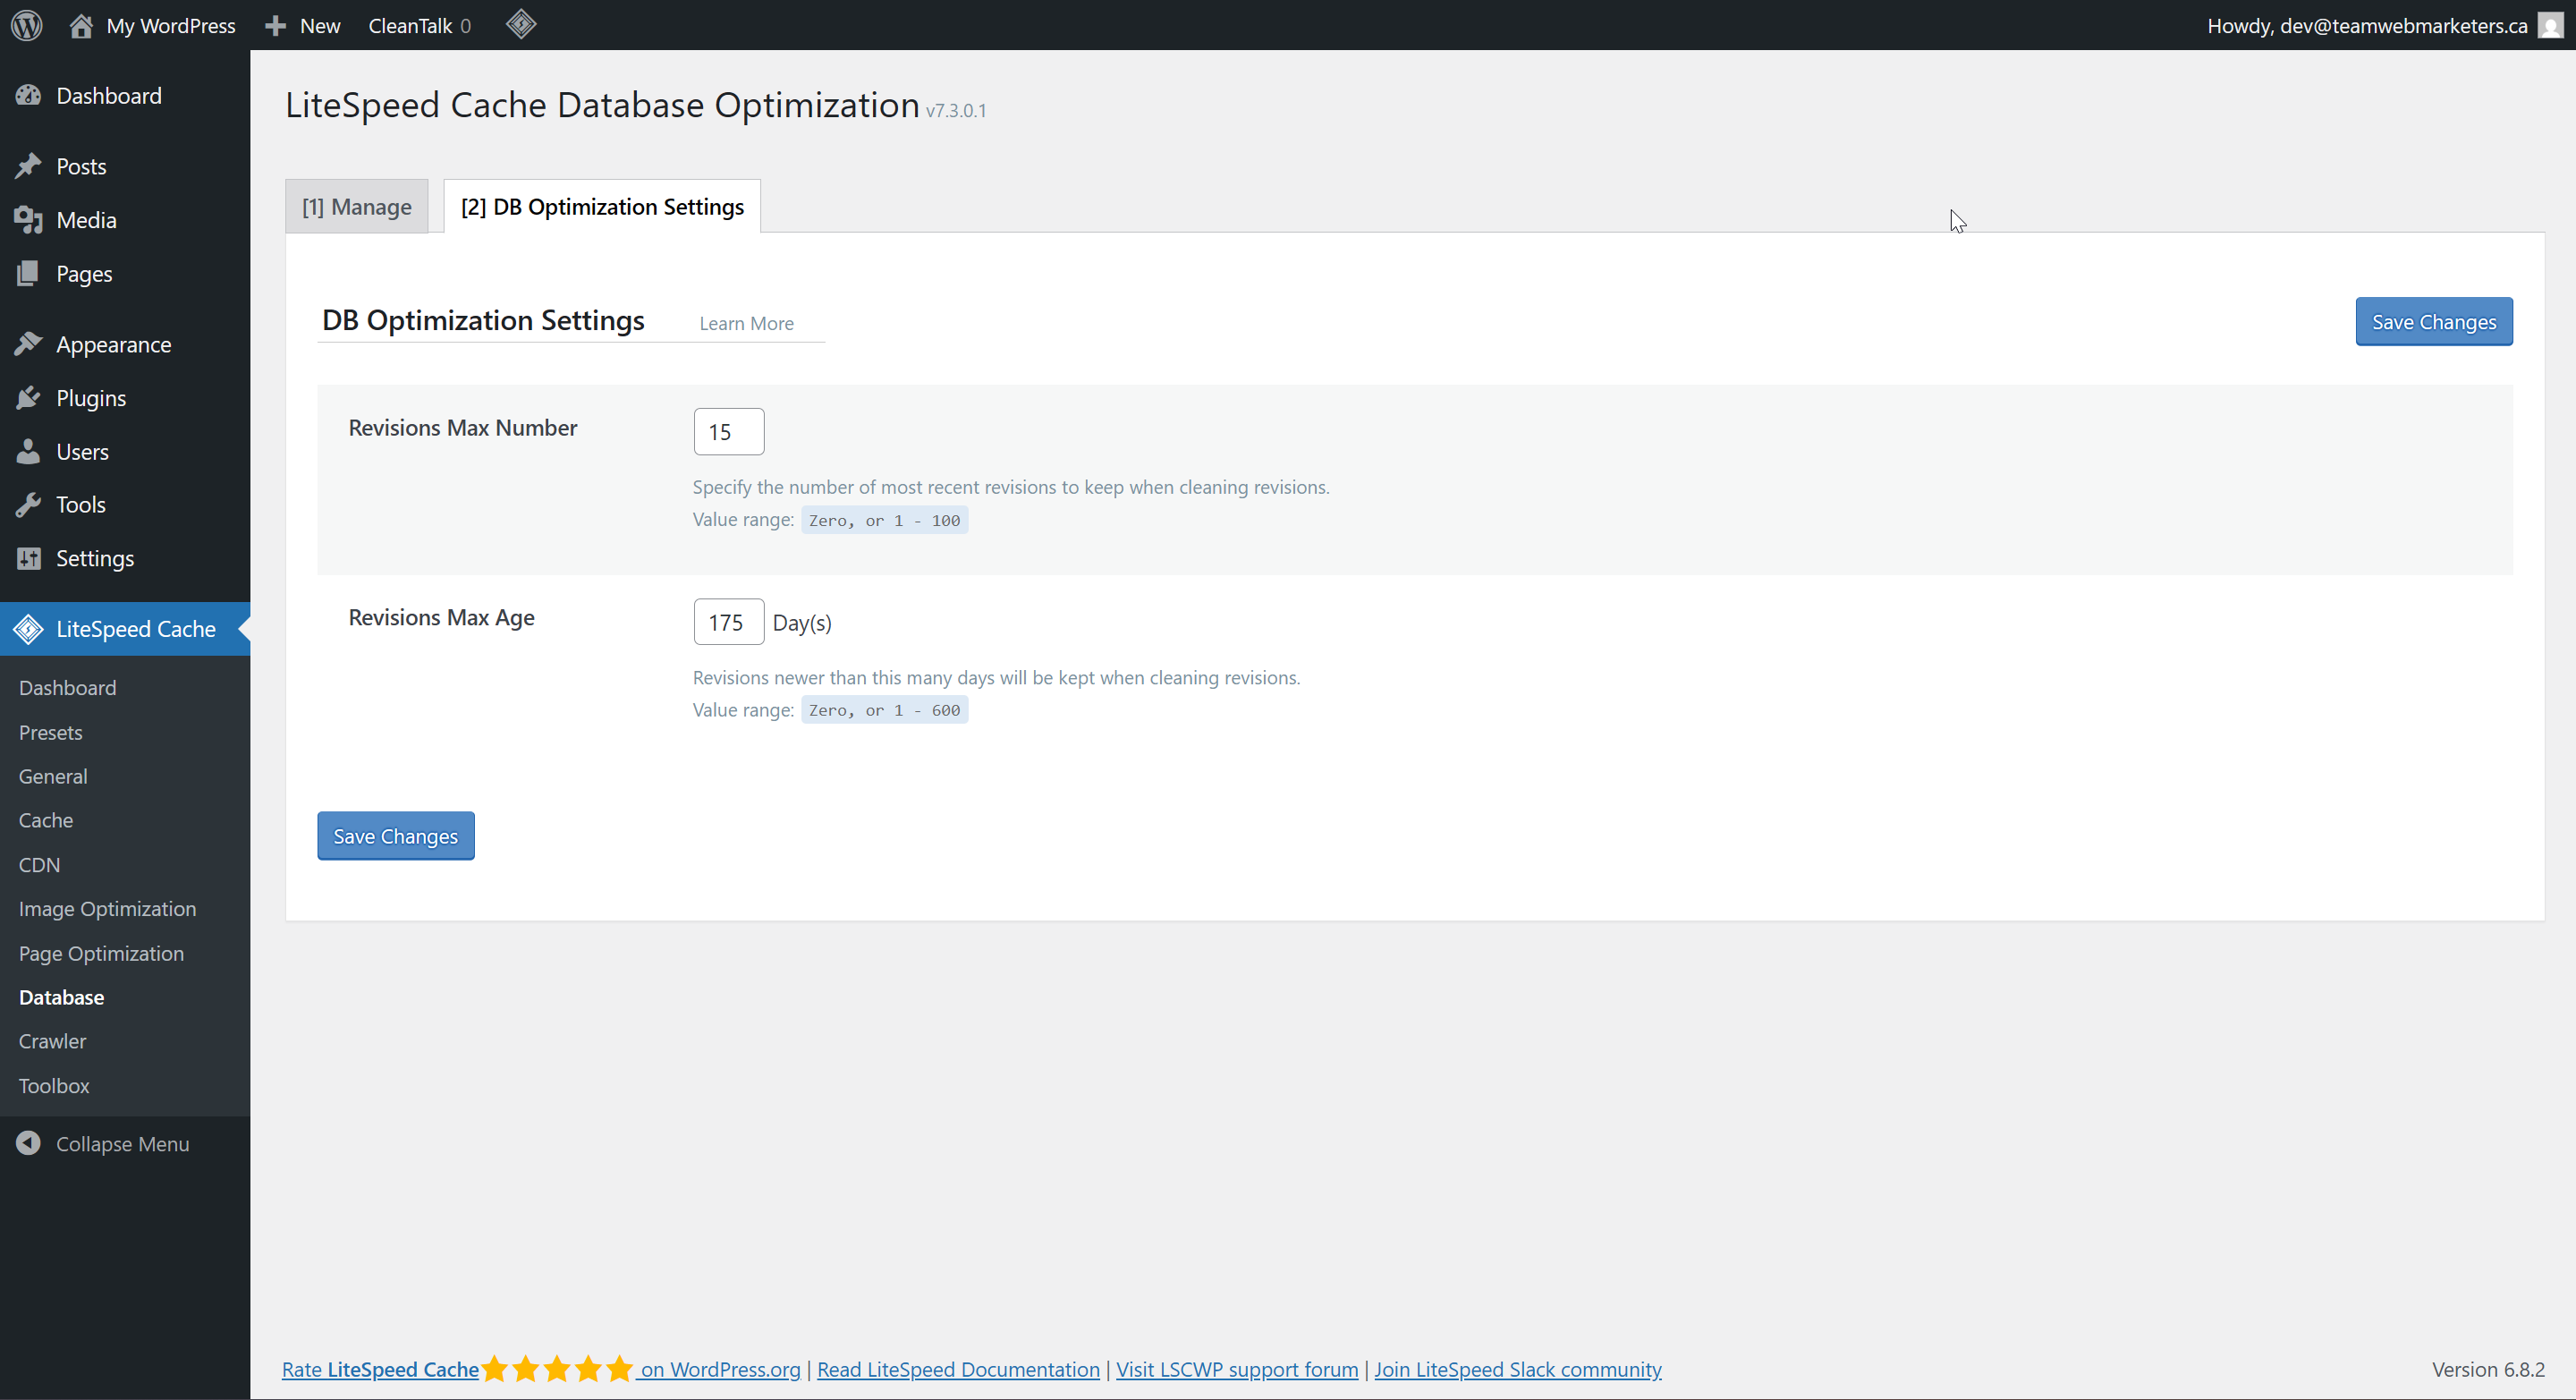Click the Media icon in sidebar
Image resolution: width=2576 pixels, height=1400 pixels.
coord(28,220)
